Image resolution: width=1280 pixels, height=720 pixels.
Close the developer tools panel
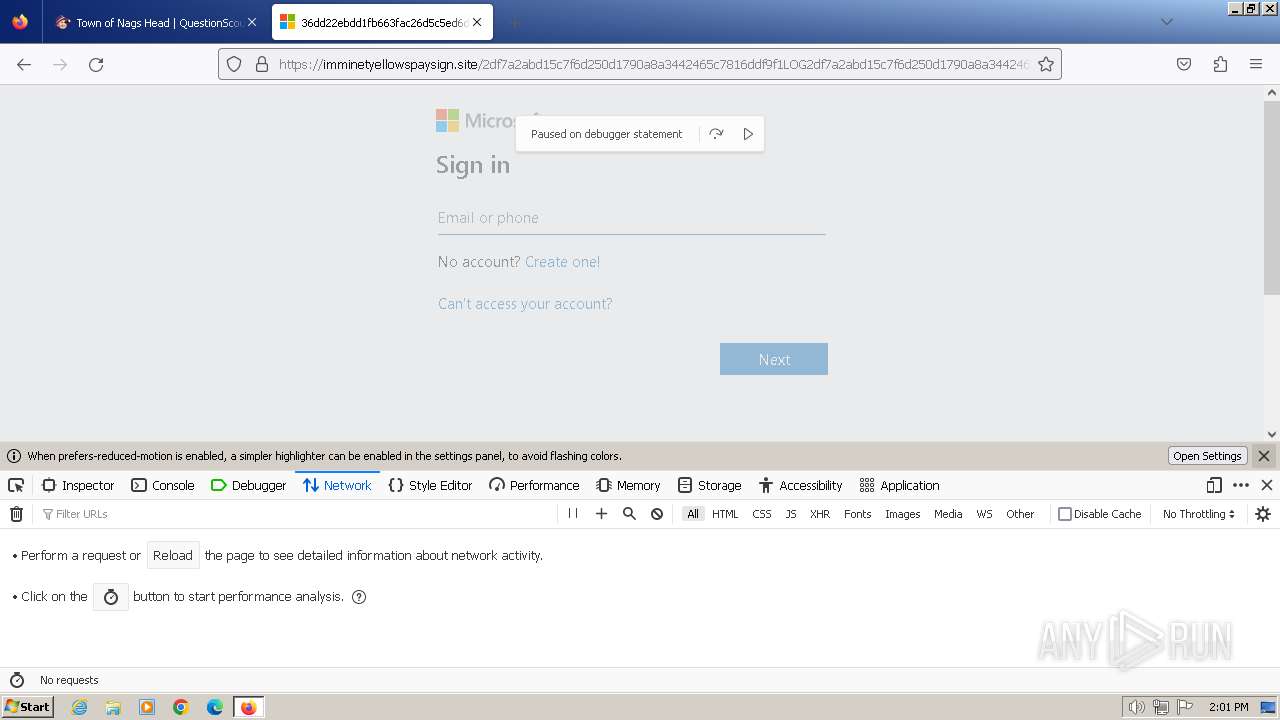coord(1267,485)
